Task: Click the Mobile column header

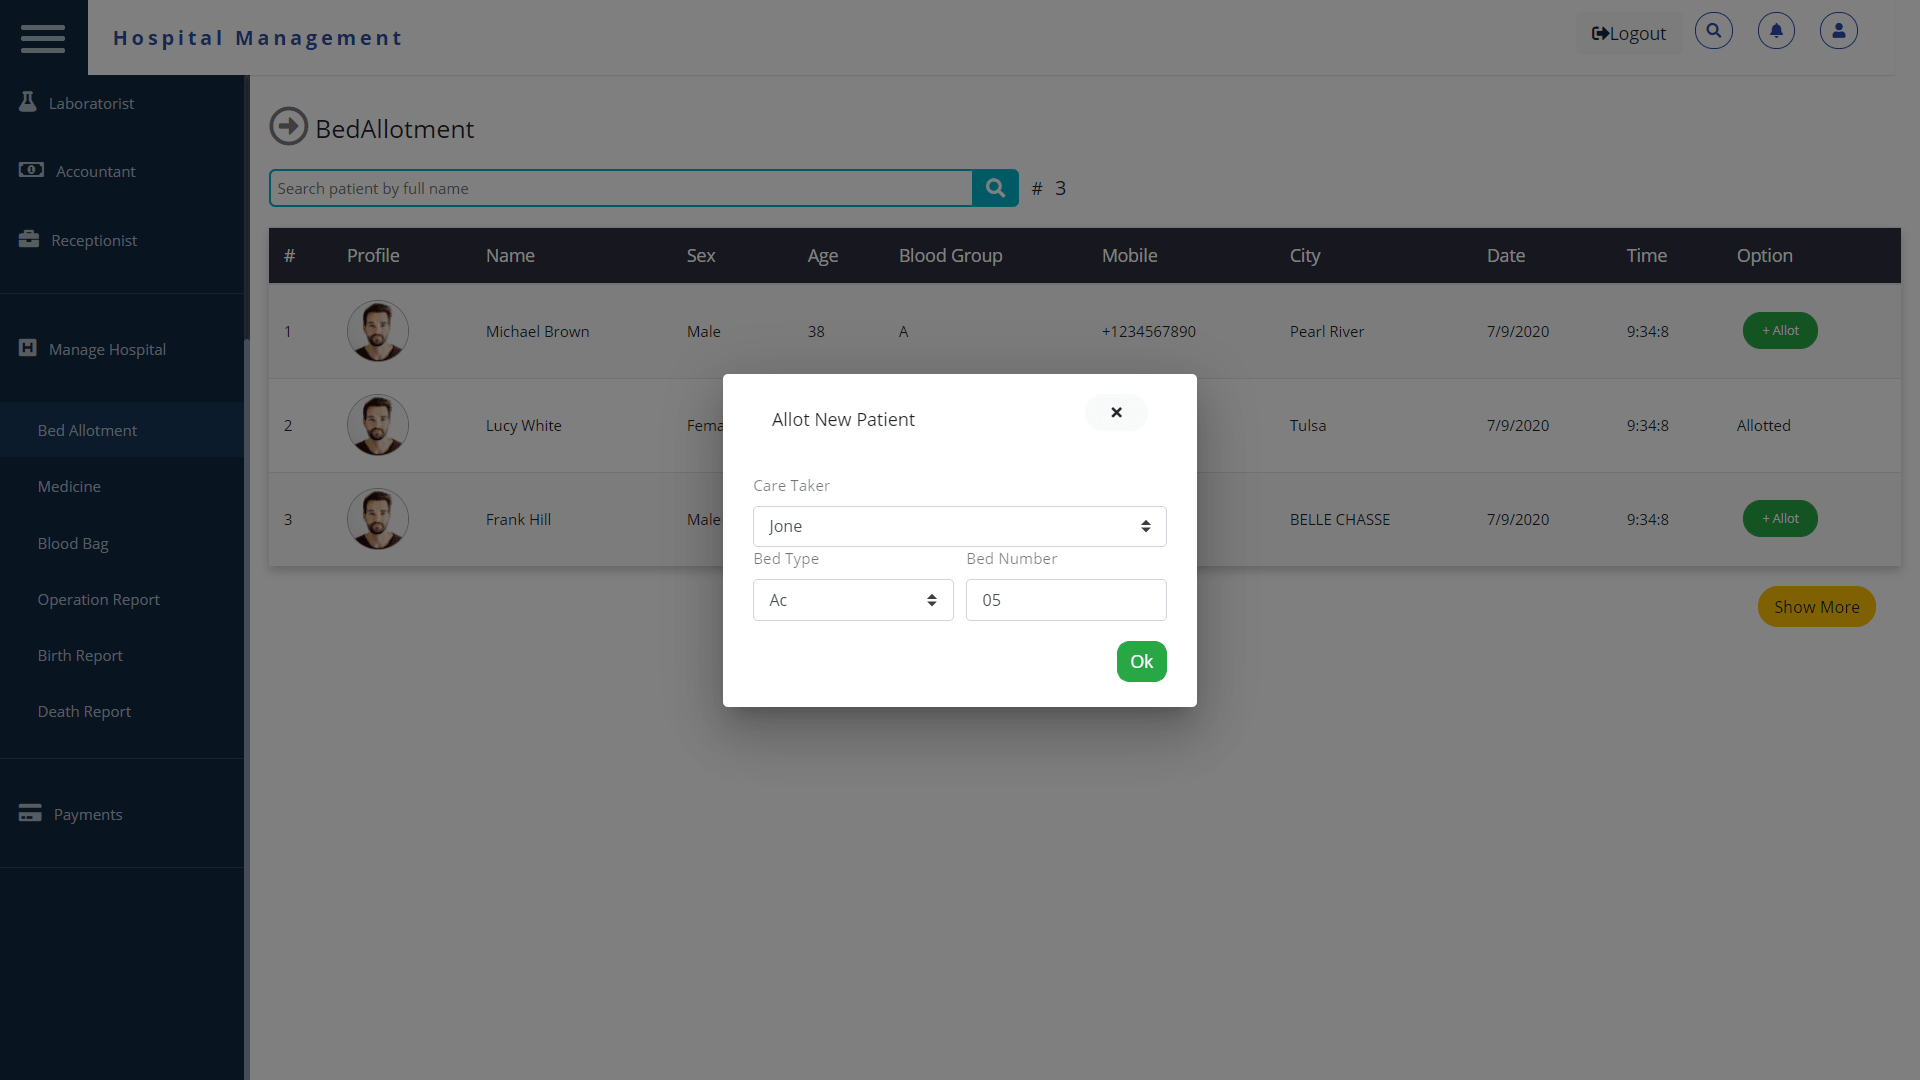Action: (1129, 255)
